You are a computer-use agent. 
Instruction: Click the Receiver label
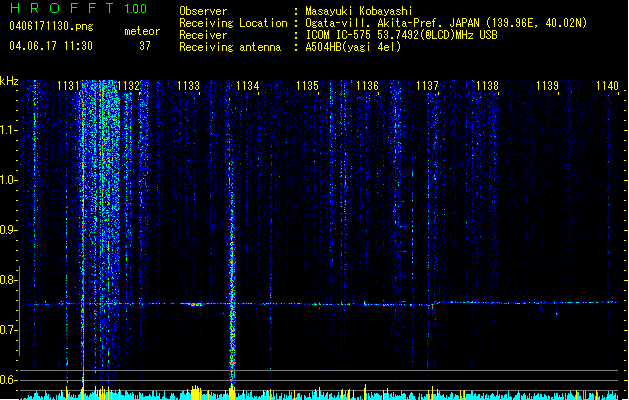tap(203, 35)
